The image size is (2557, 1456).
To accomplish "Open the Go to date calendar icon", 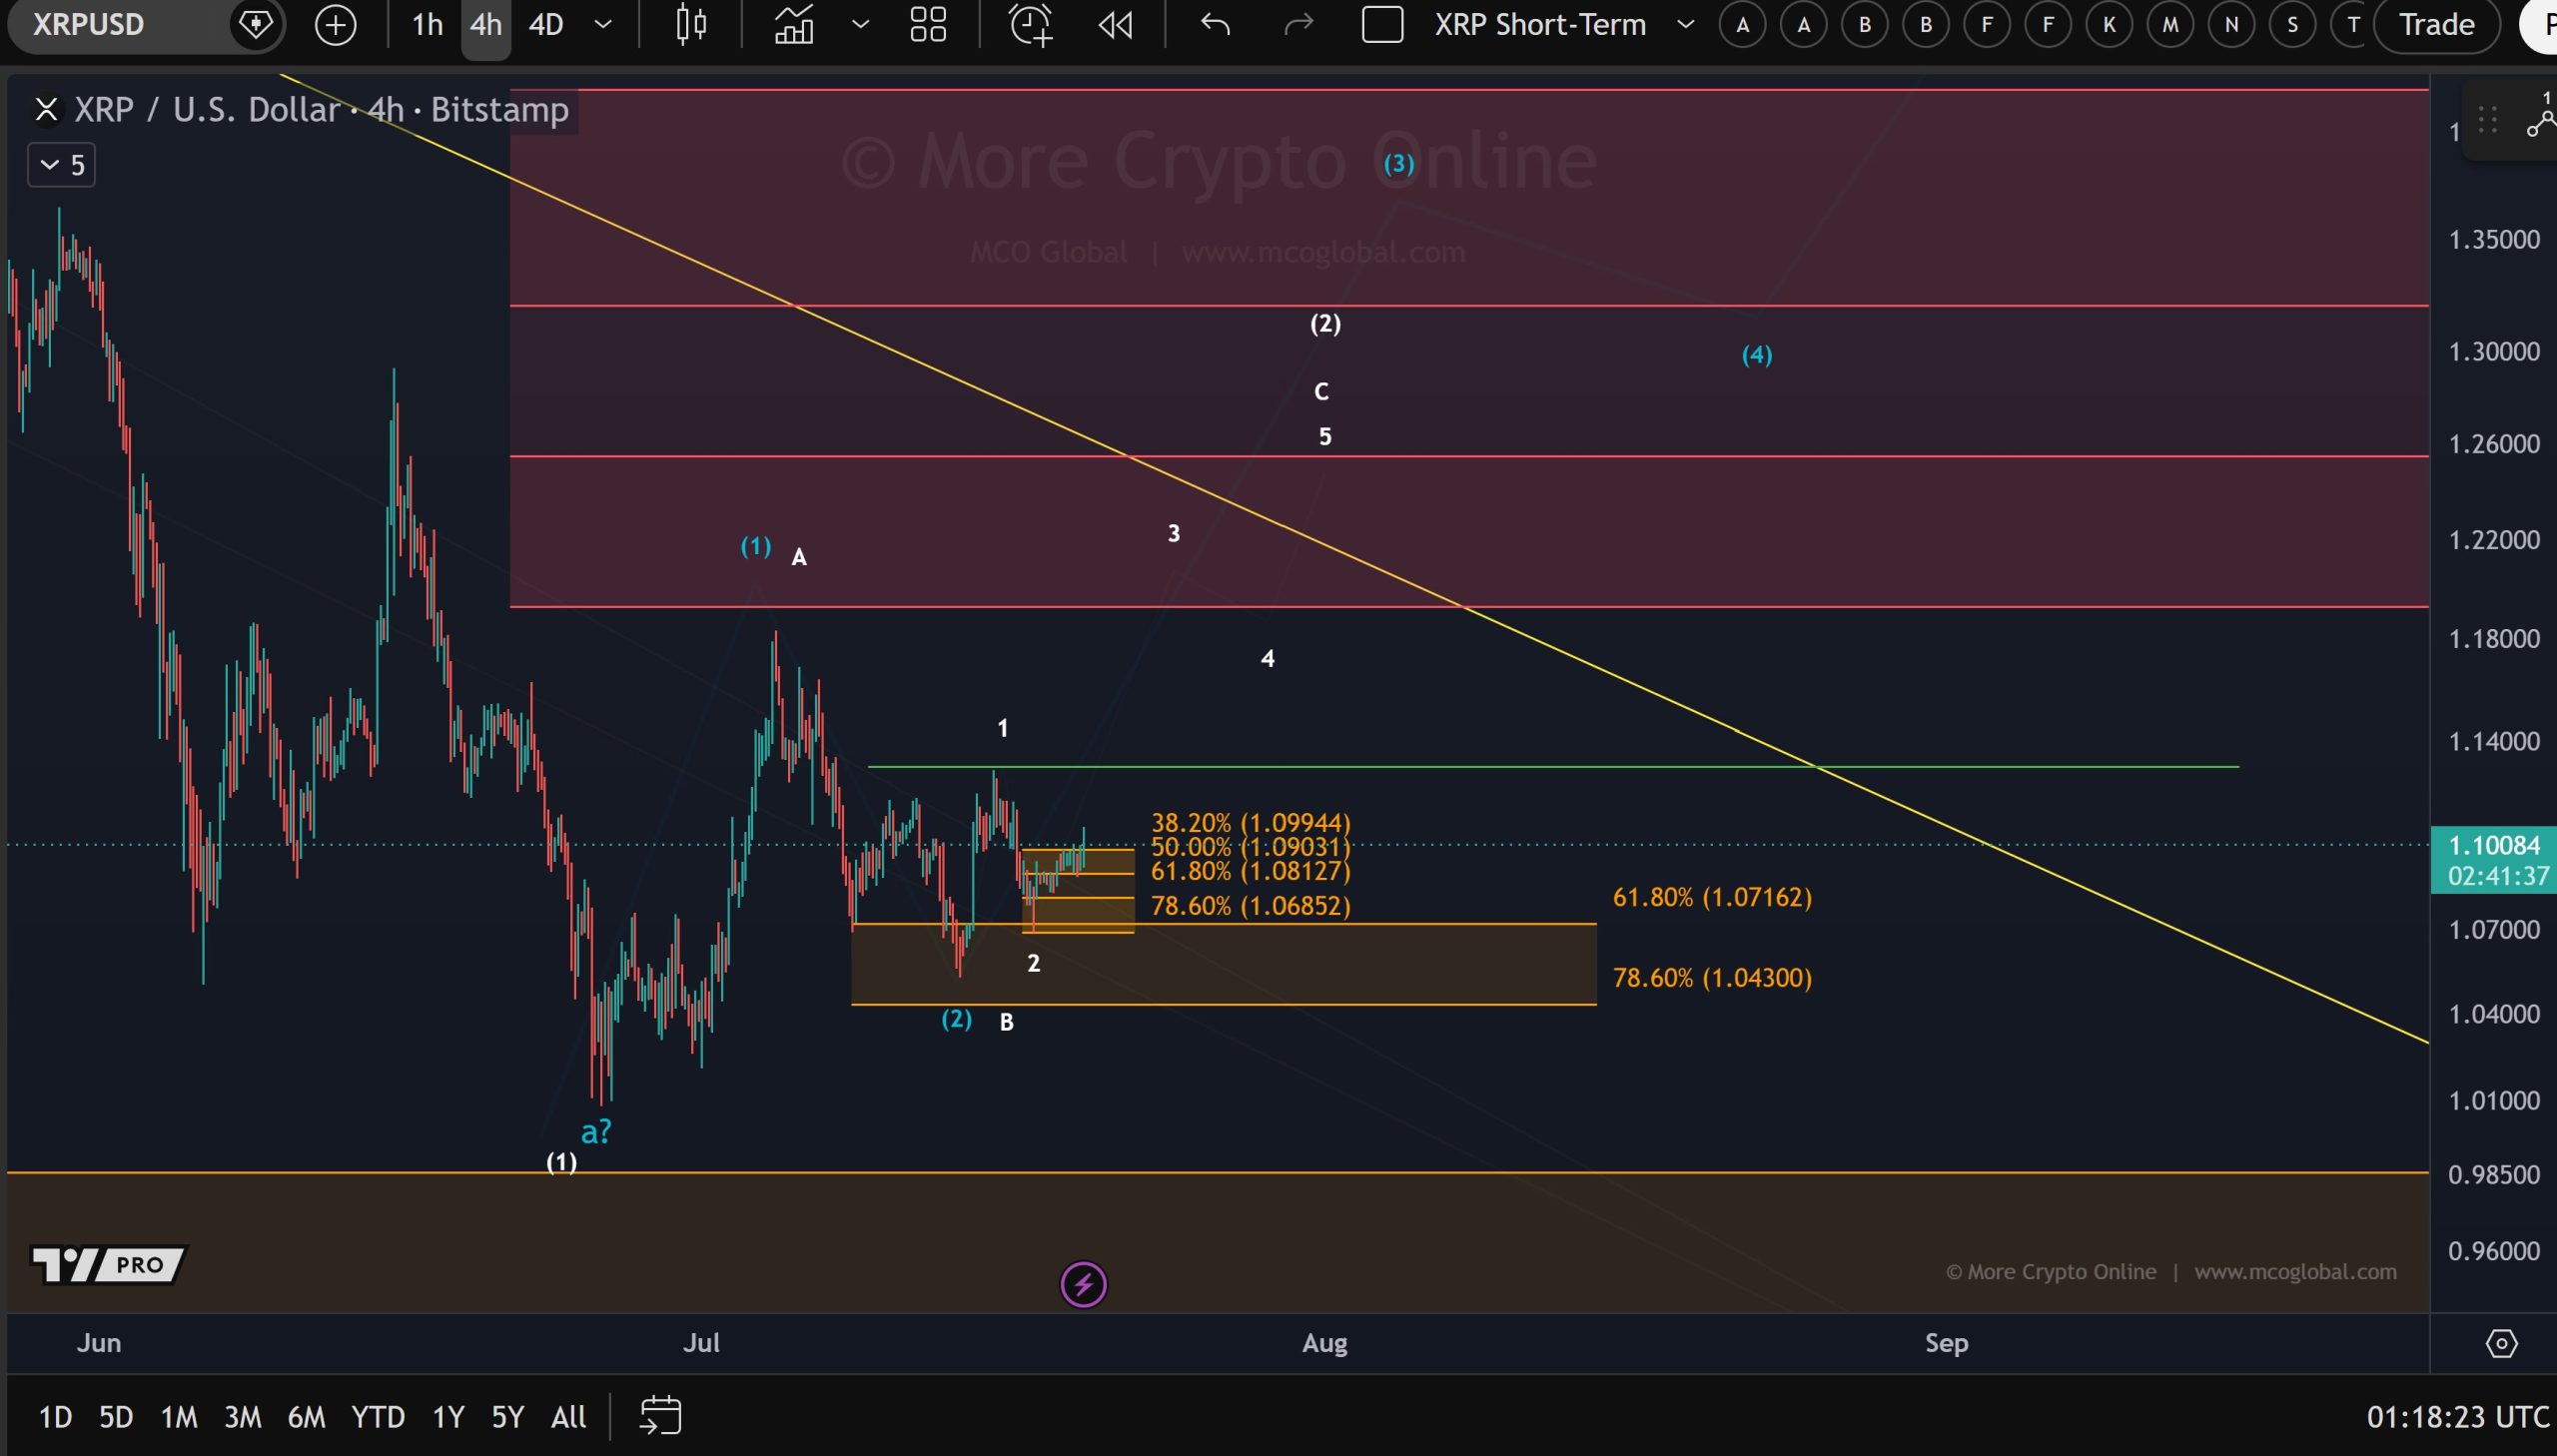I will (x=660, y=1416).
